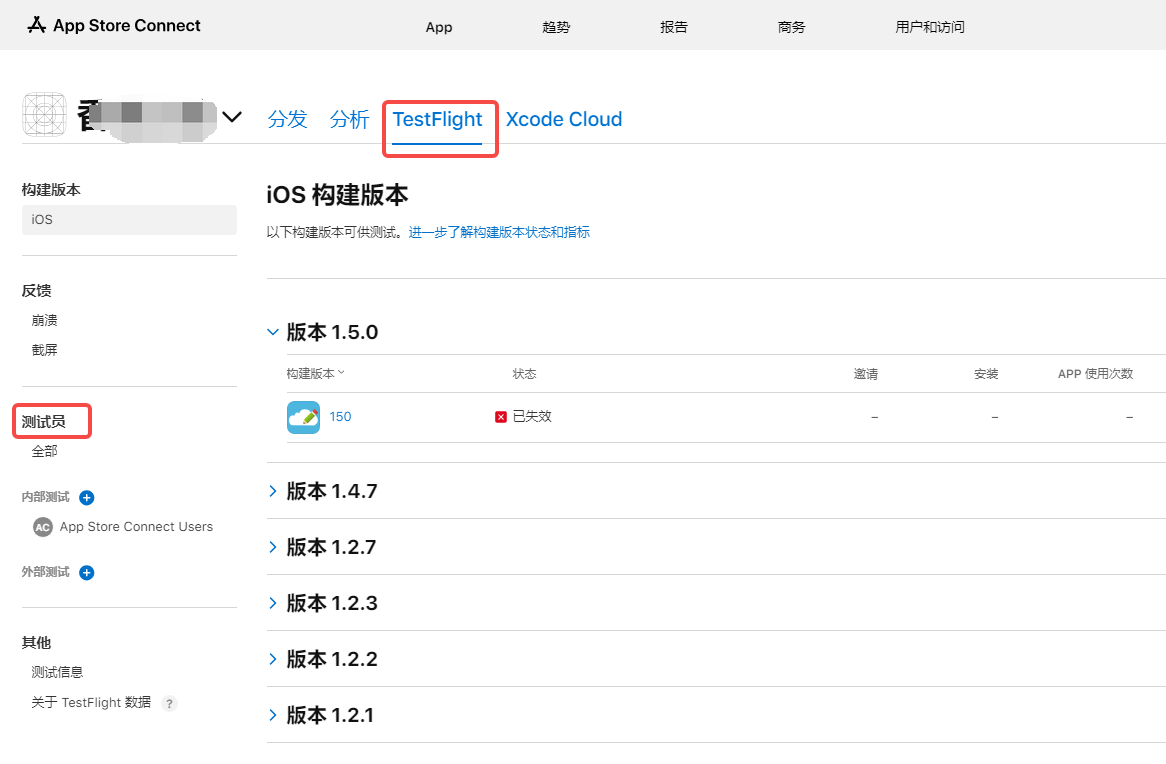Viewport: 1166px width, 764px height.
Task: Click the red failed status icon for build 150
Action: click(x=501, y=417)
